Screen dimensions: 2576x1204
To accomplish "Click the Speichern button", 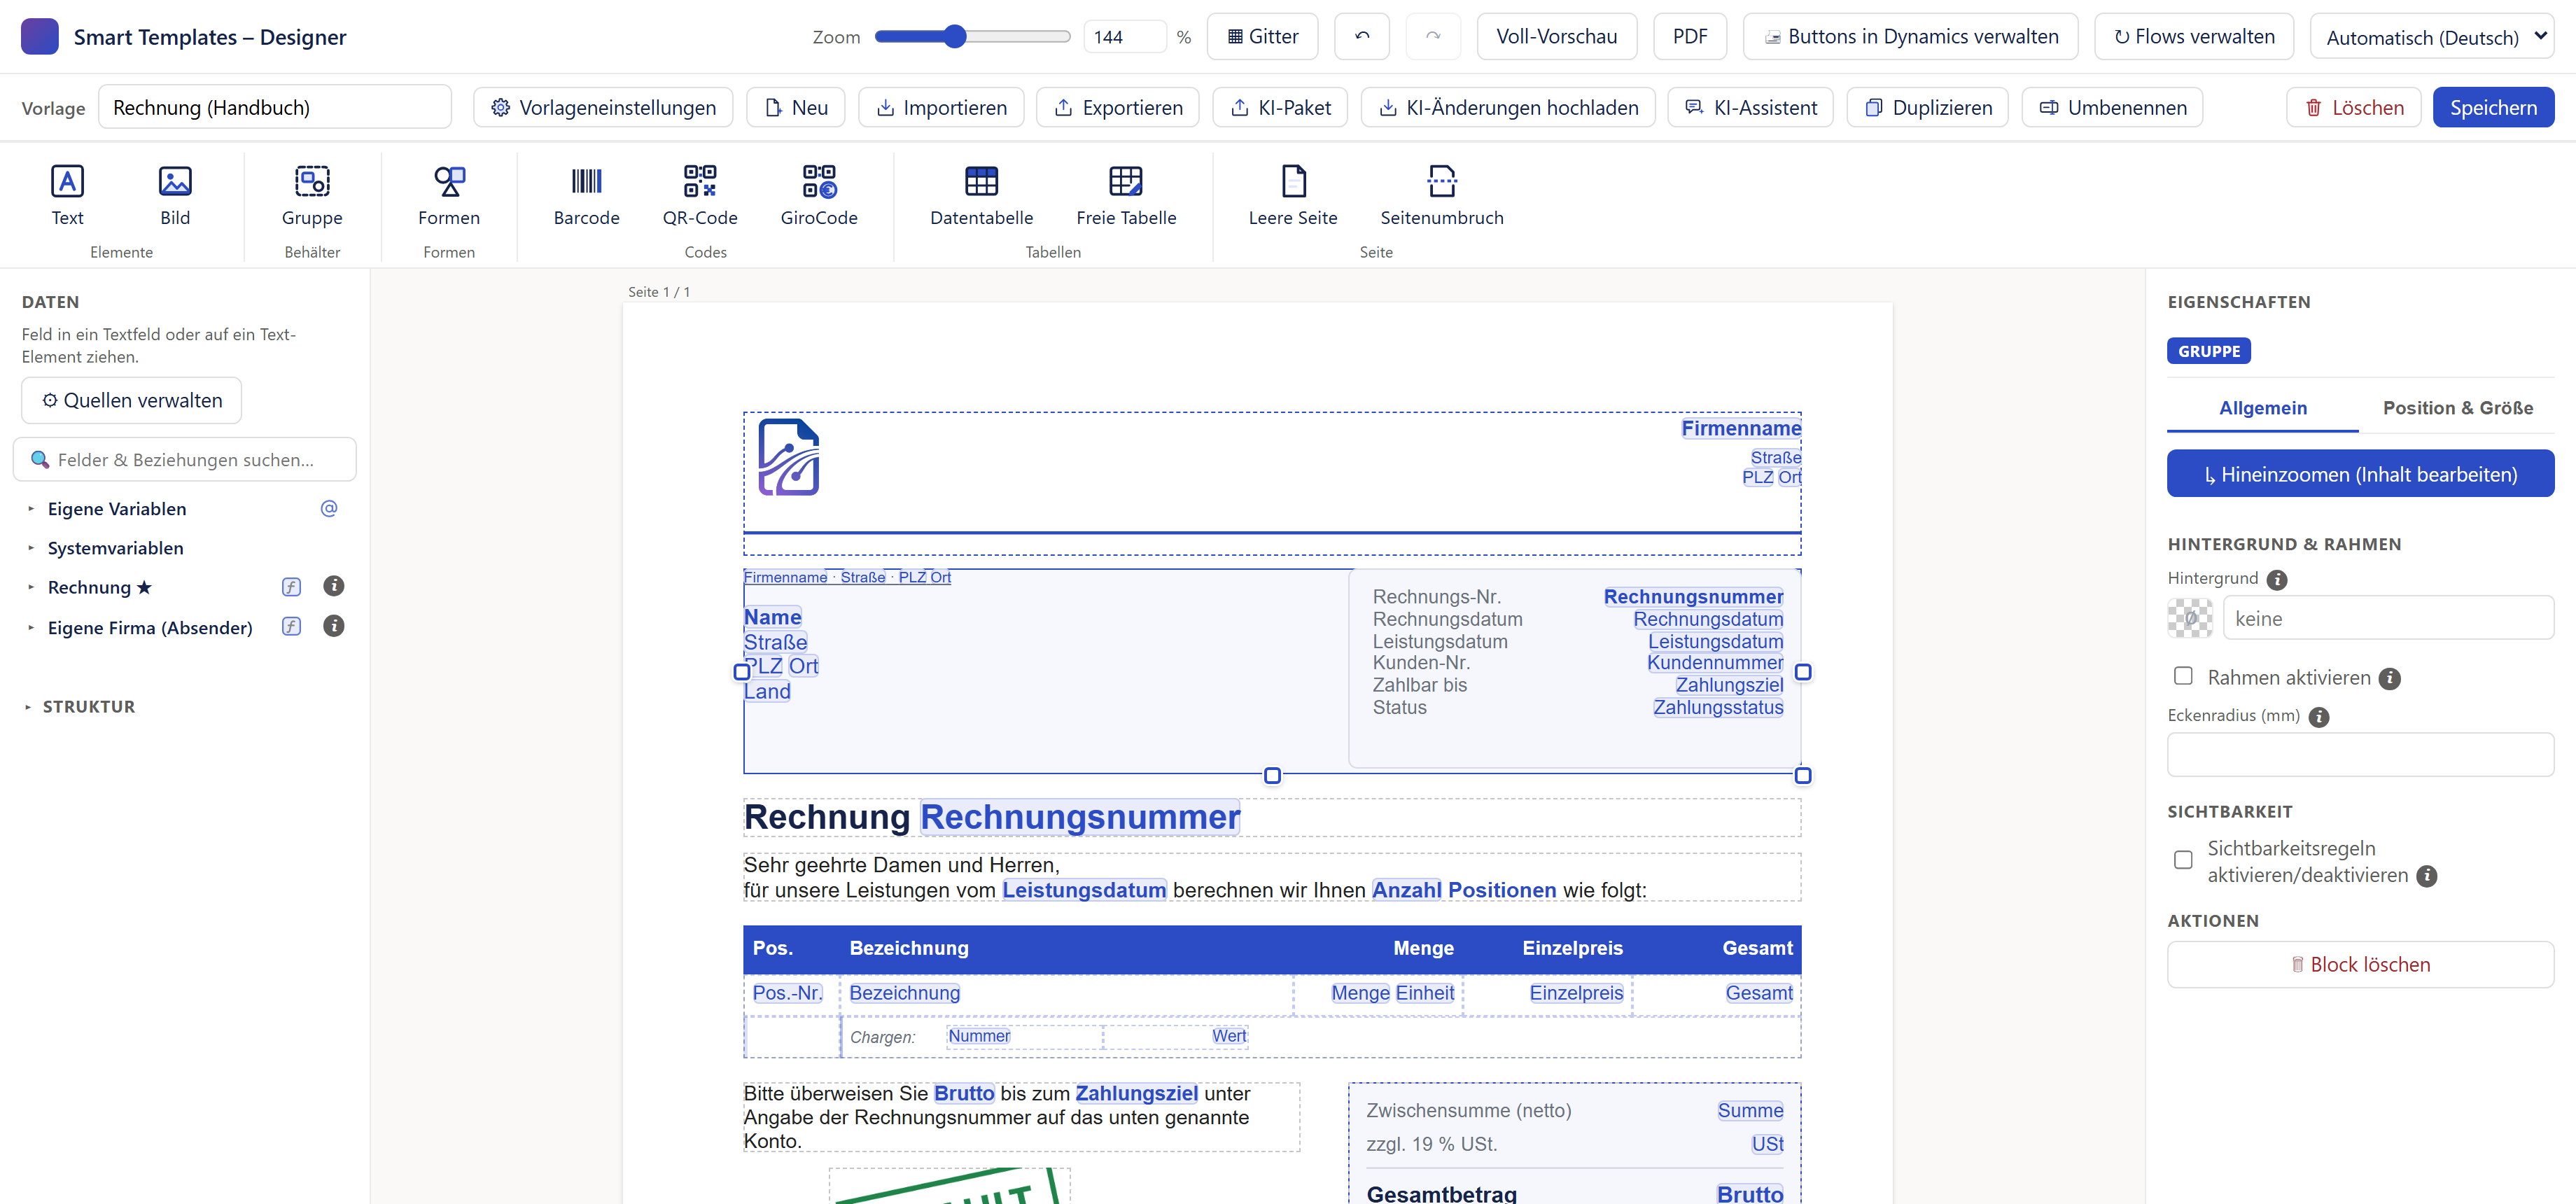I will (x=2493, y=107).
